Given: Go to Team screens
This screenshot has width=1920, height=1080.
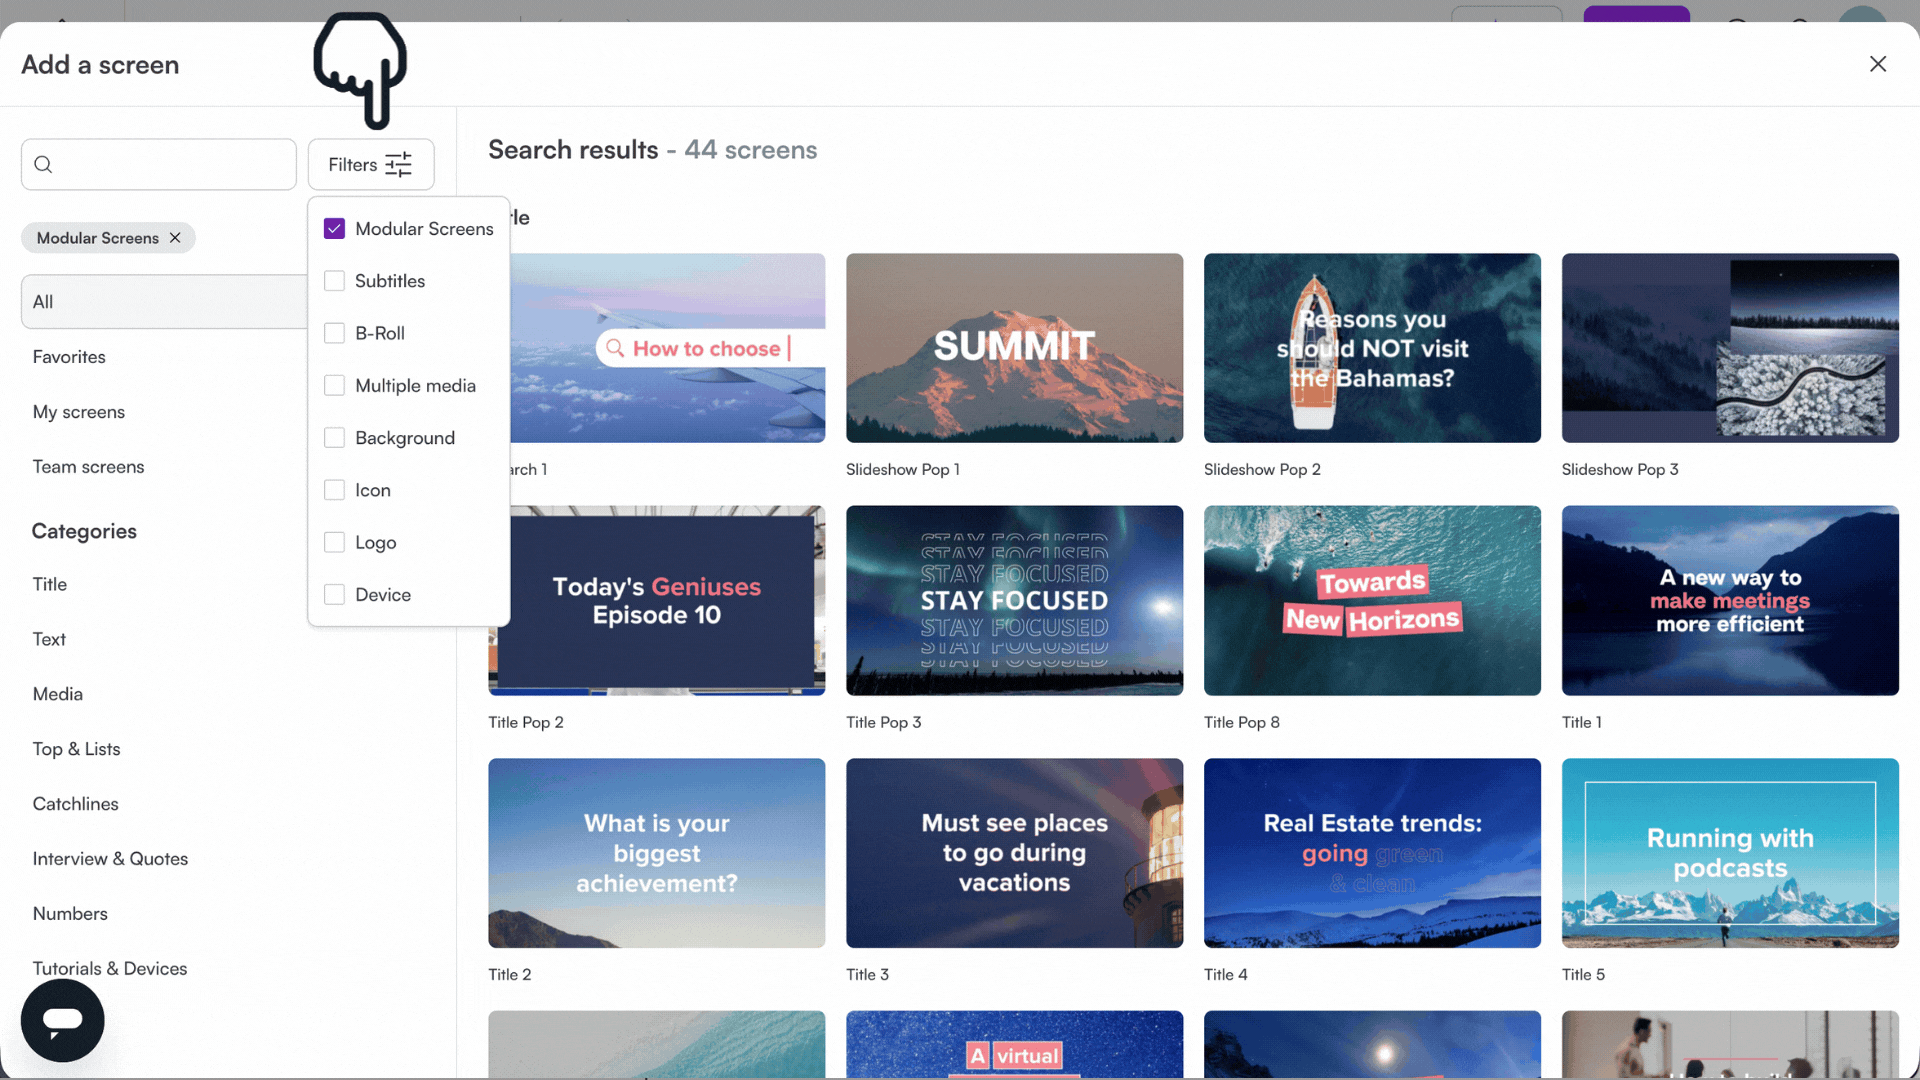Looking at the screenshot, I should [88, 466].
